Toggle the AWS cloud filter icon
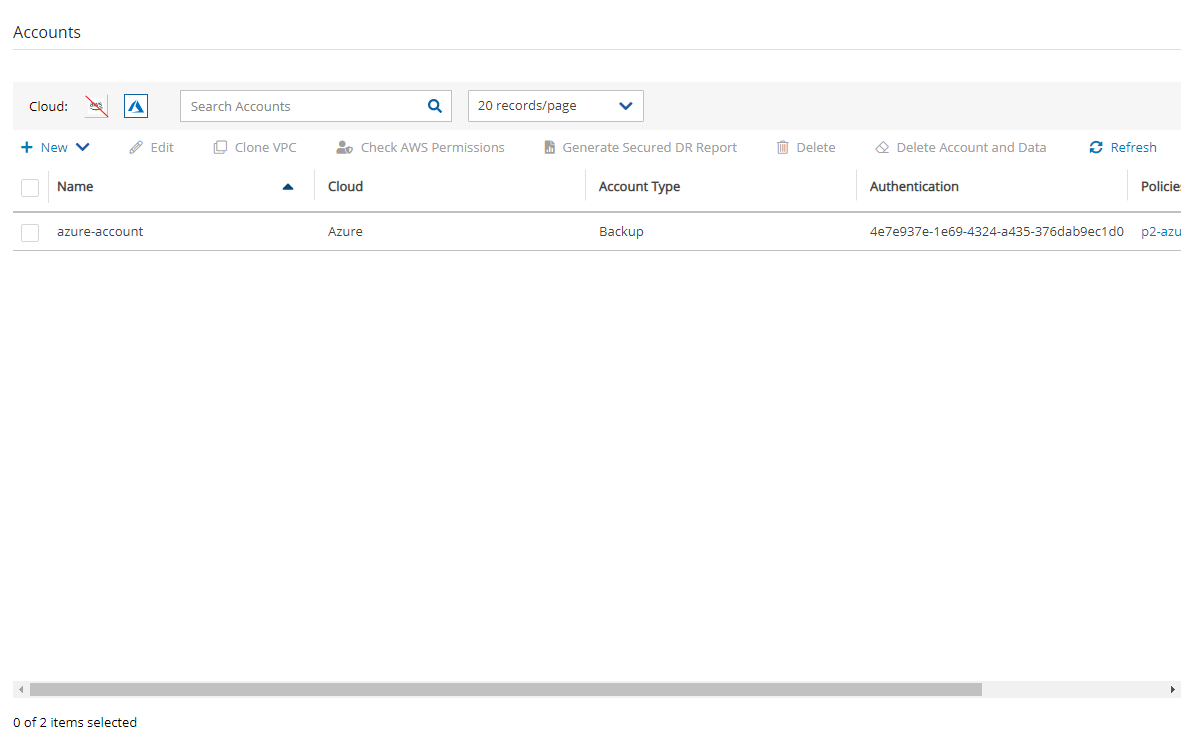This screenshot has width=1197, height=737. [96, 106]
